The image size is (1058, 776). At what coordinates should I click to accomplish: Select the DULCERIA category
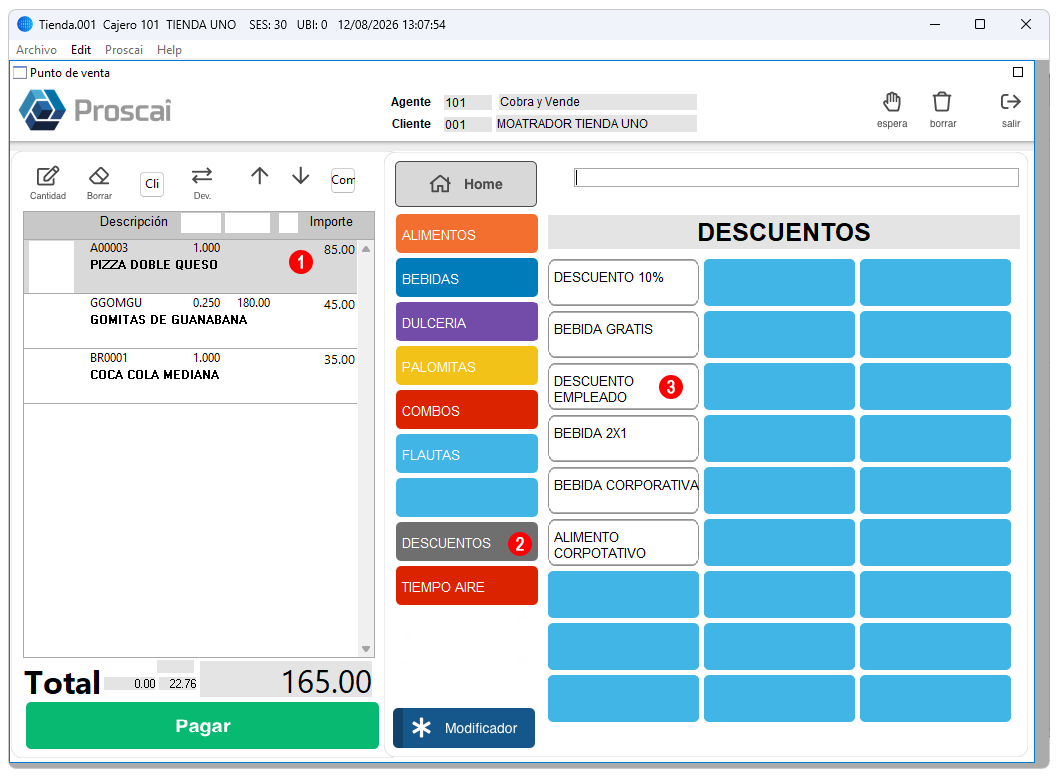point(466,322)
